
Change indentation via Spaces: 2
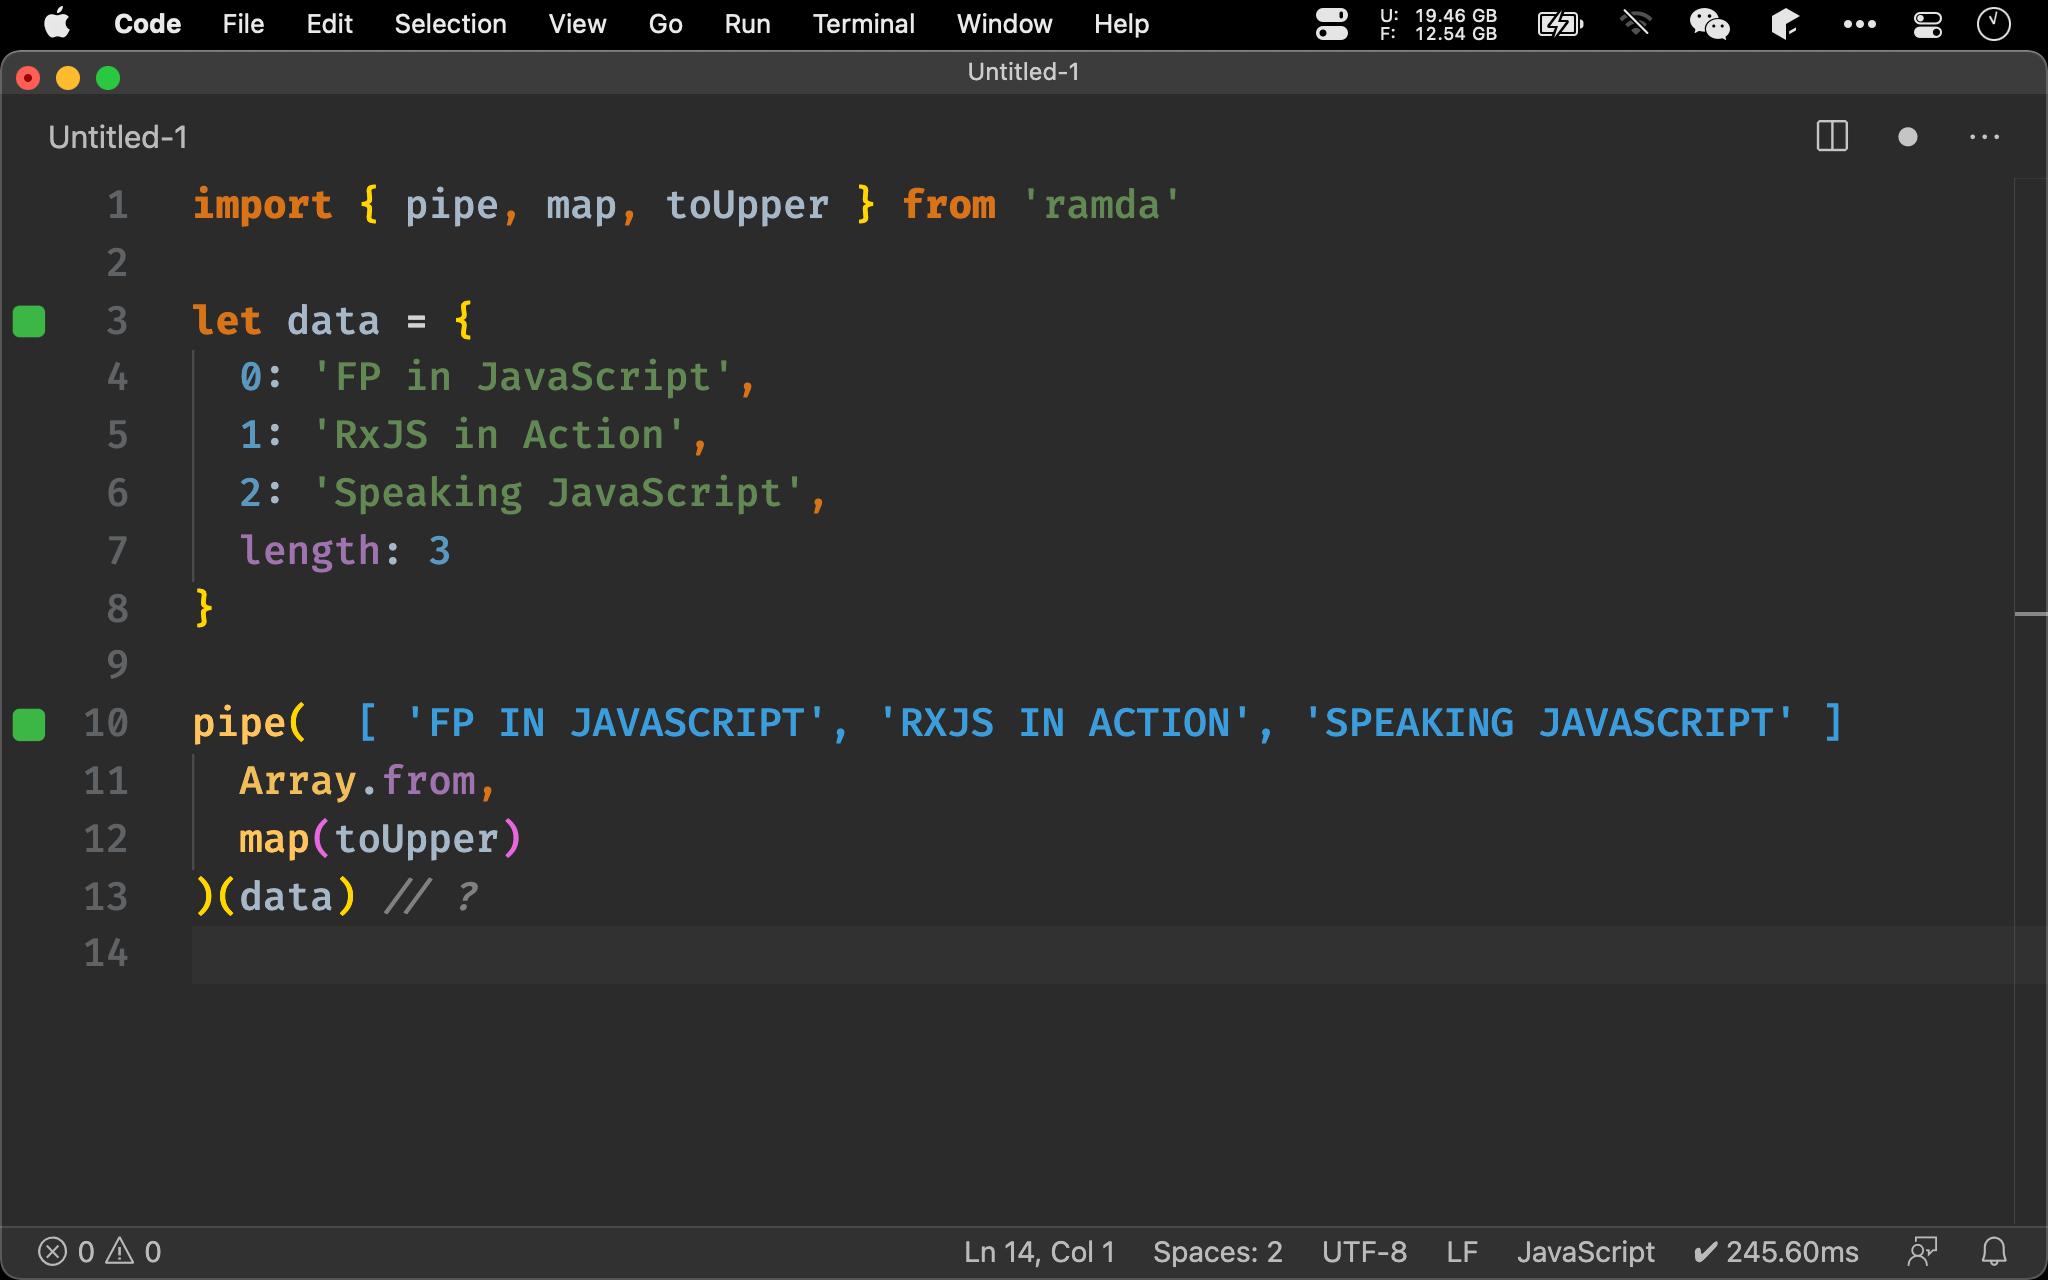click(x=1217, y=1251)
